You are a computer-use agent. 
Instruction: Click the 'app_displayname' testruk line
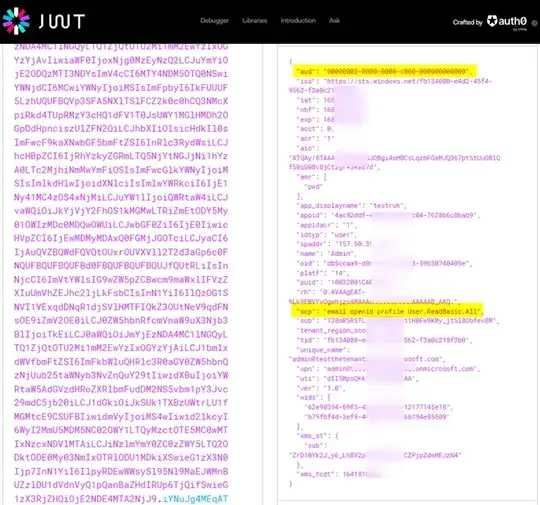tap(351, 206)
